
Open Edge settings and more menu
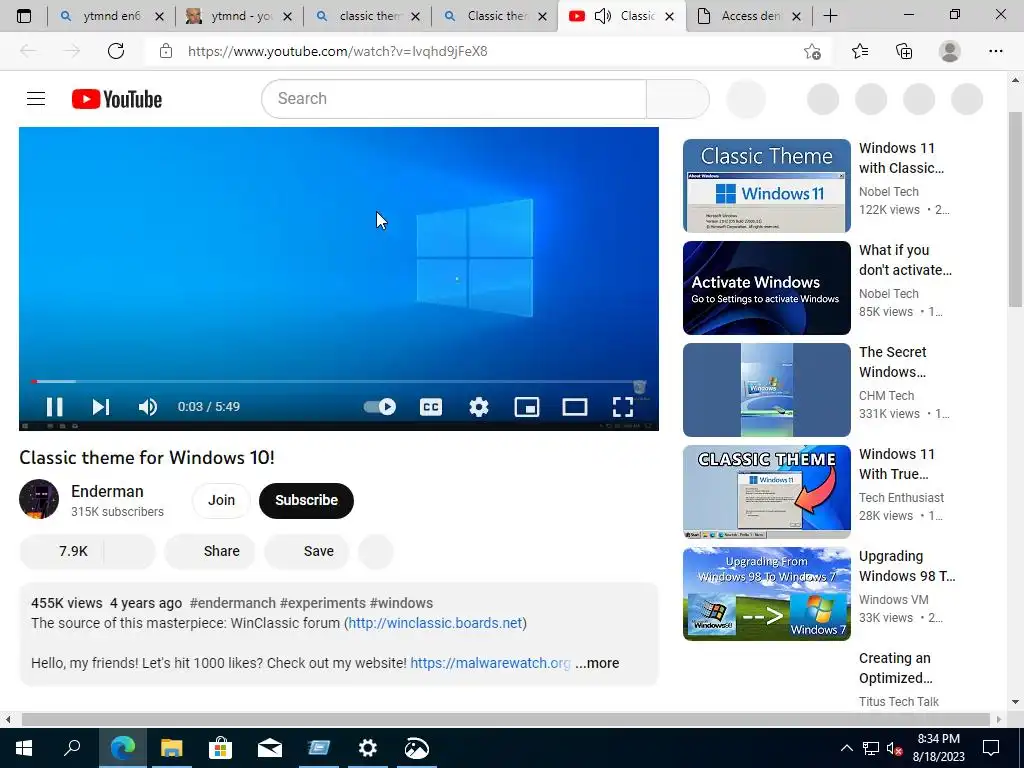click(x=995, y=51)
